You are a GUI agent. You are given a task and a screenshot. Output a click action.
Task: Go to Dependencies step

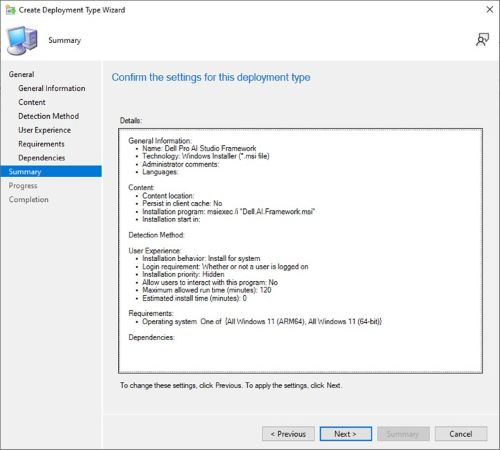(x=42, y=158)
